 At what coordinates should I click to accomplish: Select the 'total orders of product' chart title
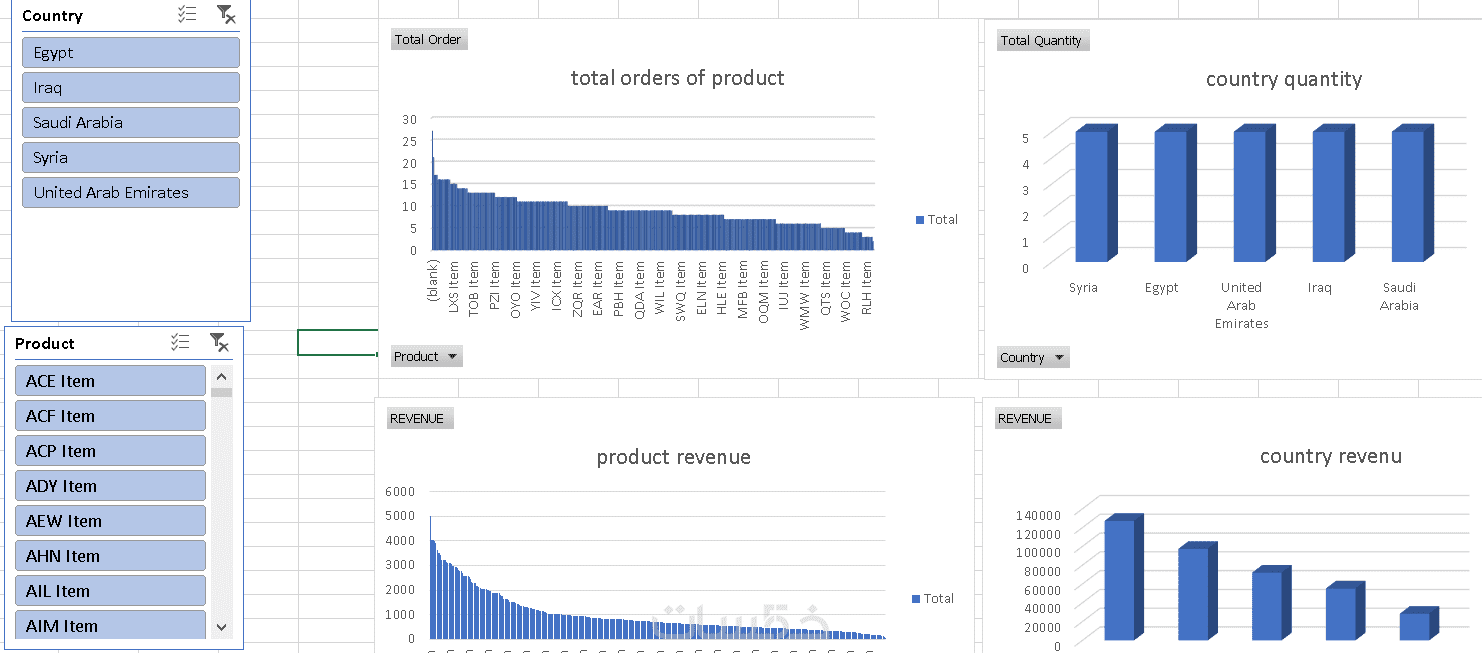677,78
